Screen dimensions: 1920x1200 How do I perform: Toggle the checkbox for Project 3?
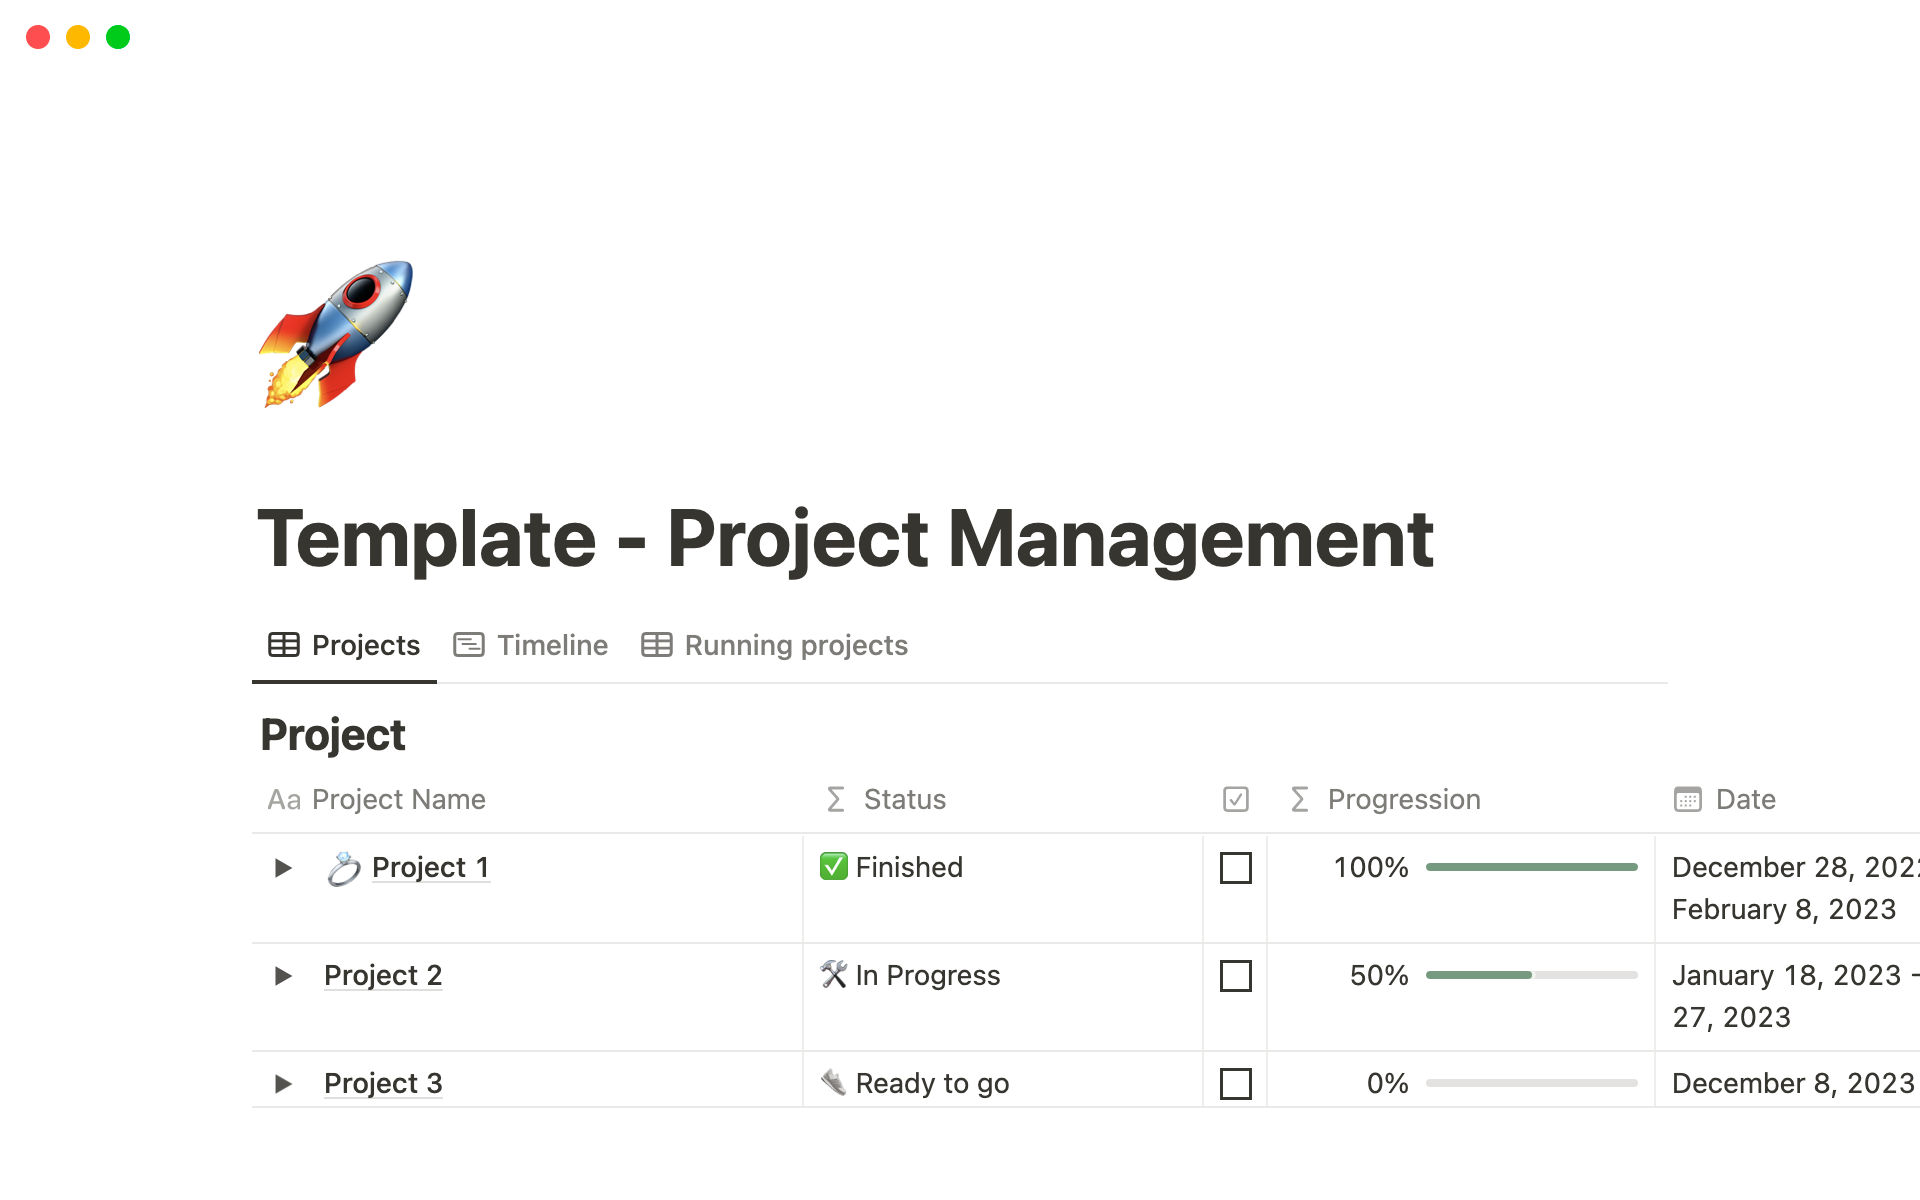point(1235,1083)
